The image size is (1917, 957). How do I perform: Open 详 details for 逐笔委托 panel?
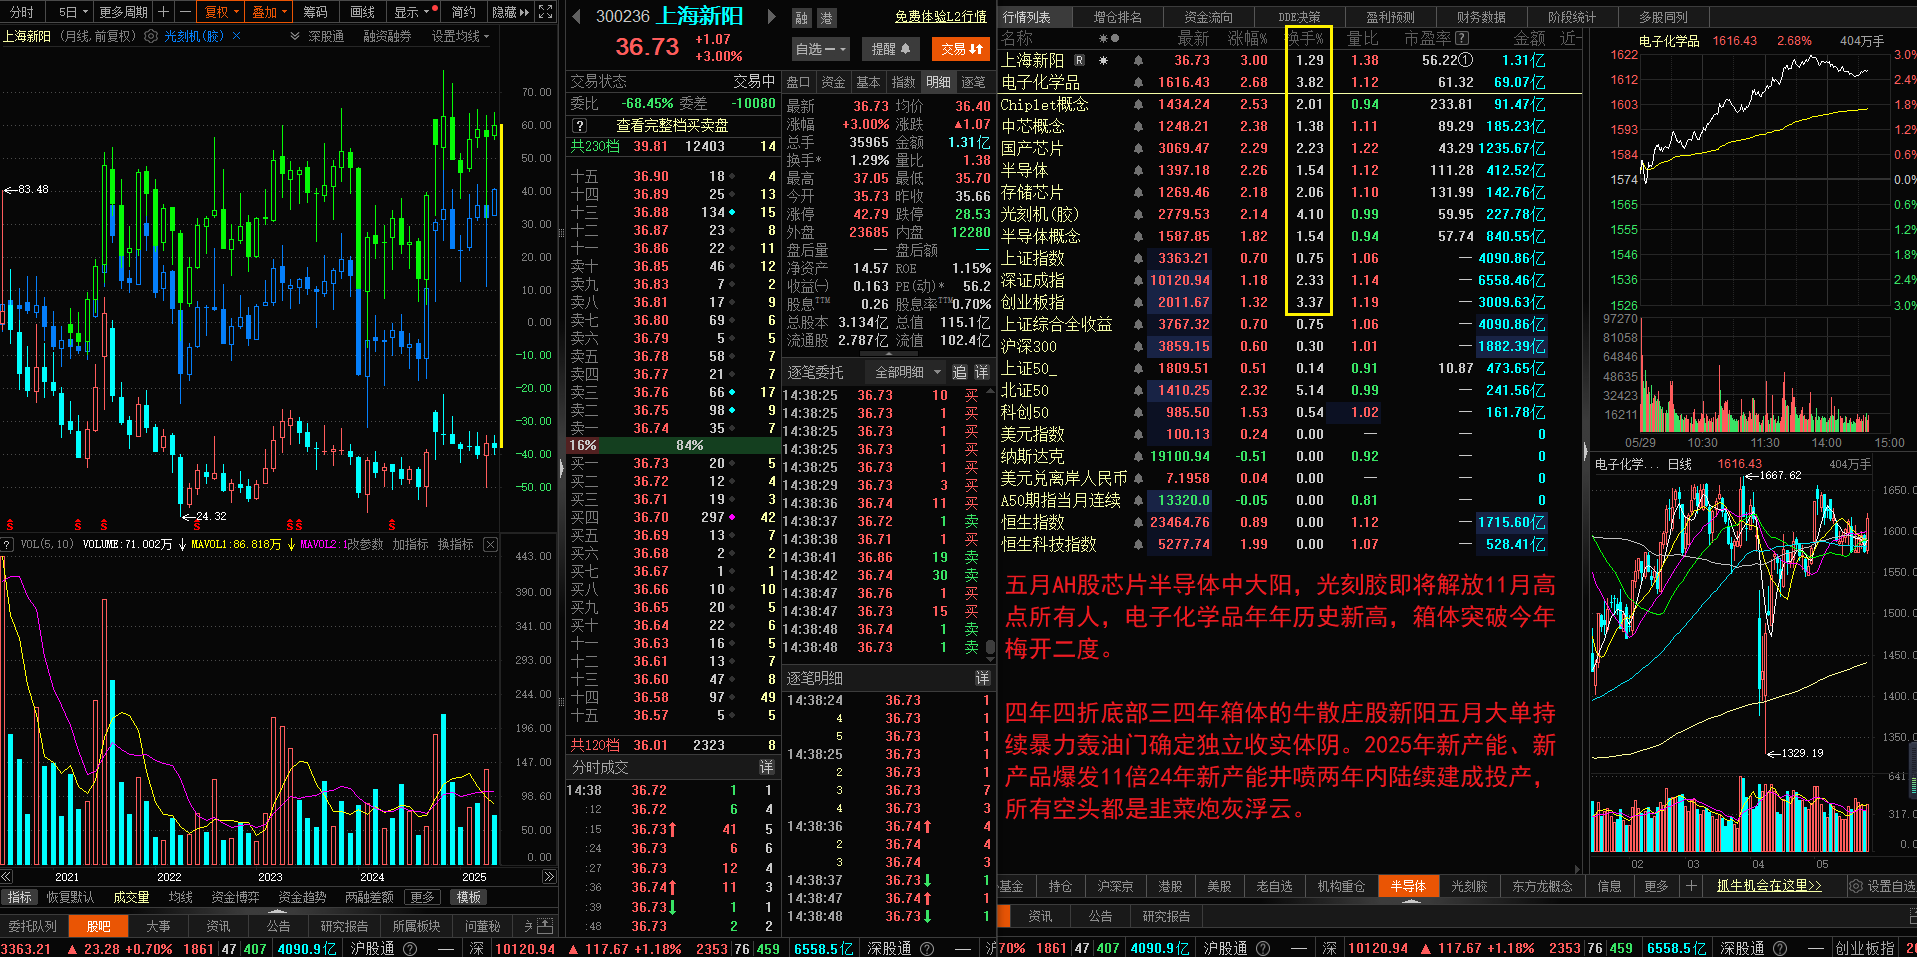[x=981, y=372]
